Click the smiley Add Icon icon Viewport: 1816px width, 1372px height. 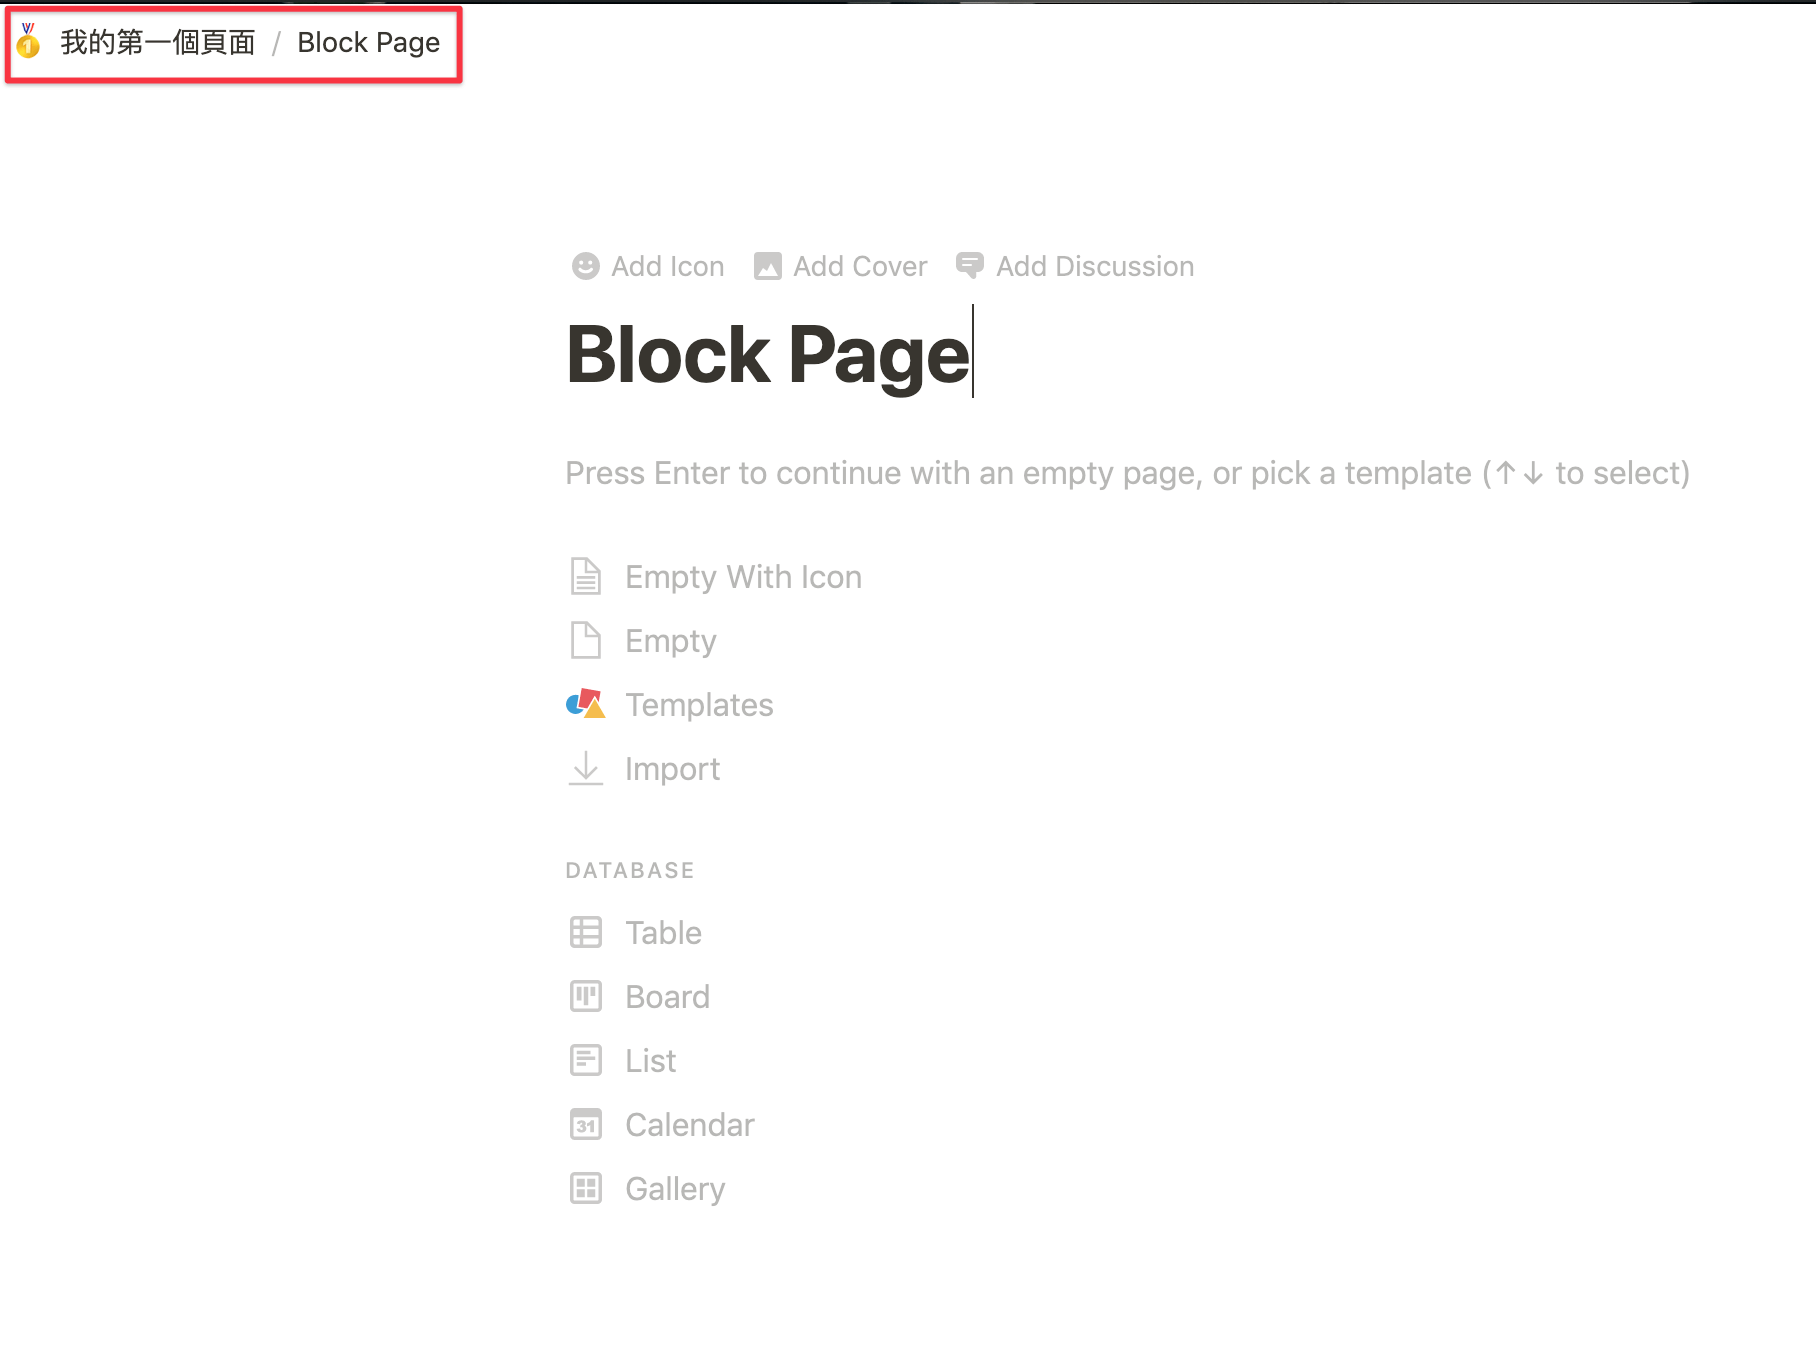coord(585,266)
